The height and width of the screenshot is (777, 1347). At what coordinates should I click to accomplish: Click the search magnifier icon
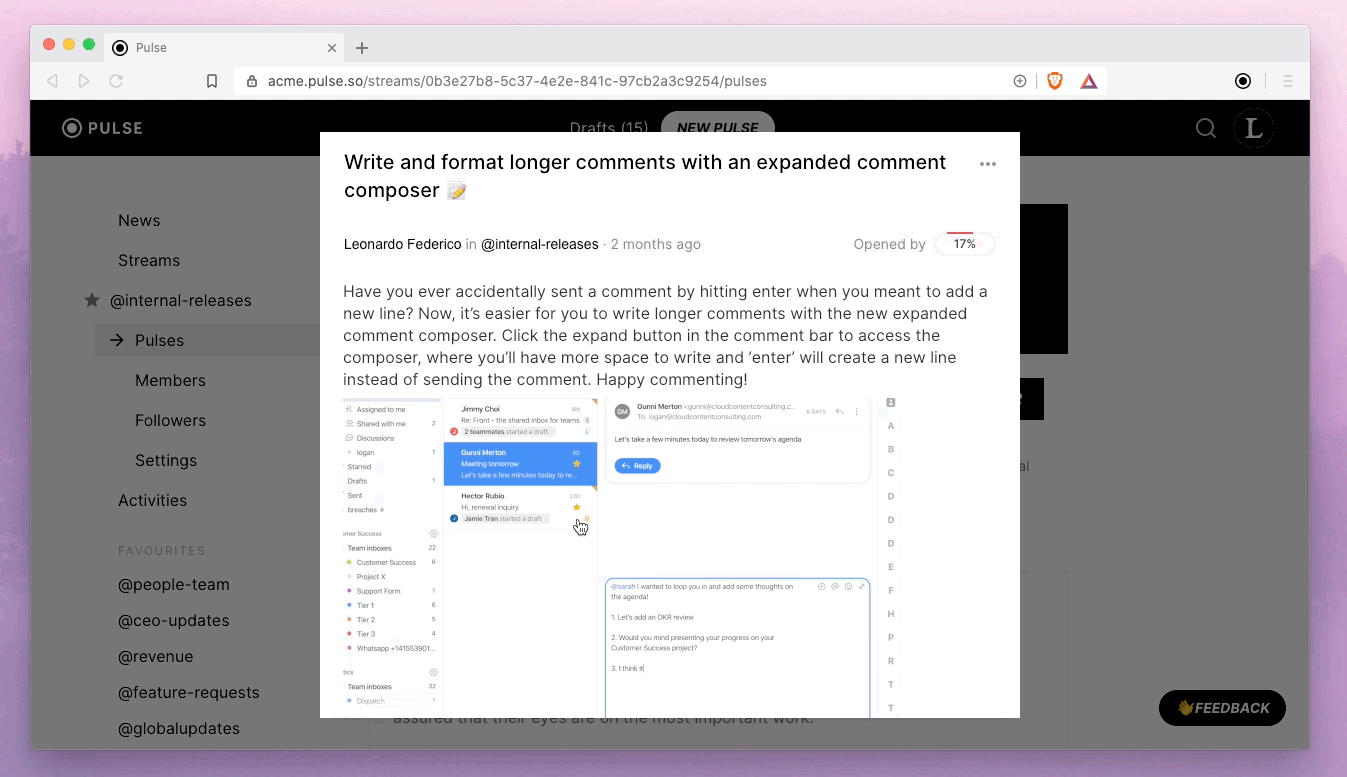point(1206,128)
